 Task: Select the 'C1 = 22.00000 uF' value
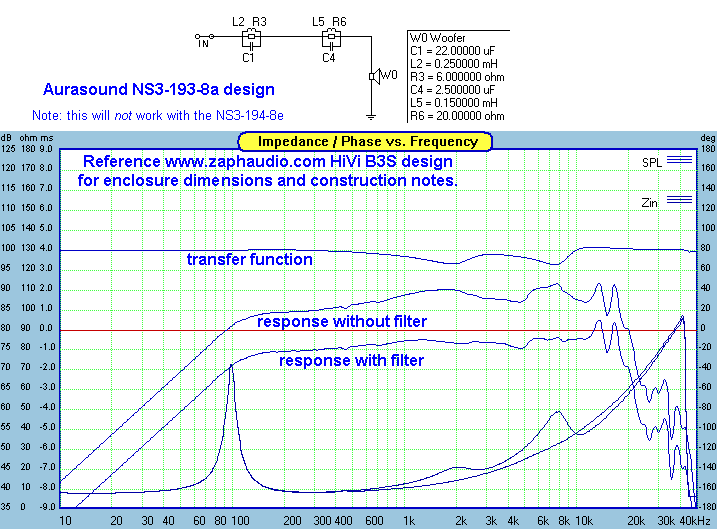(452, 51)
